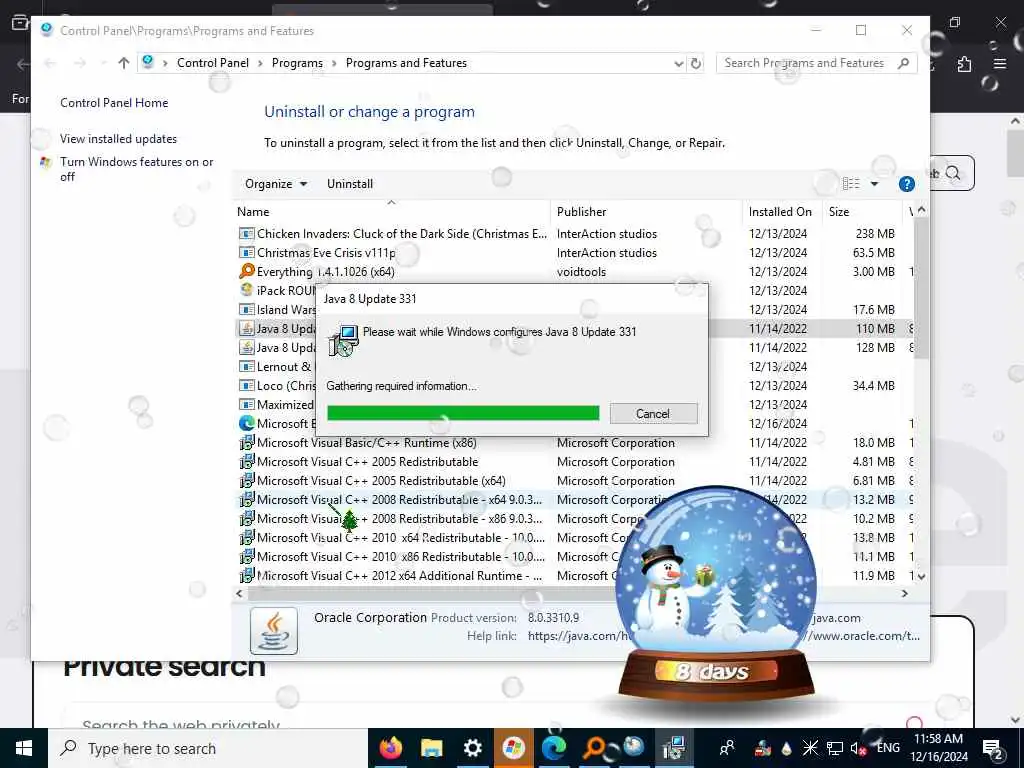Switch to the installer taskbar icon
Screen dimensions: 1024x768
[674, 748]
